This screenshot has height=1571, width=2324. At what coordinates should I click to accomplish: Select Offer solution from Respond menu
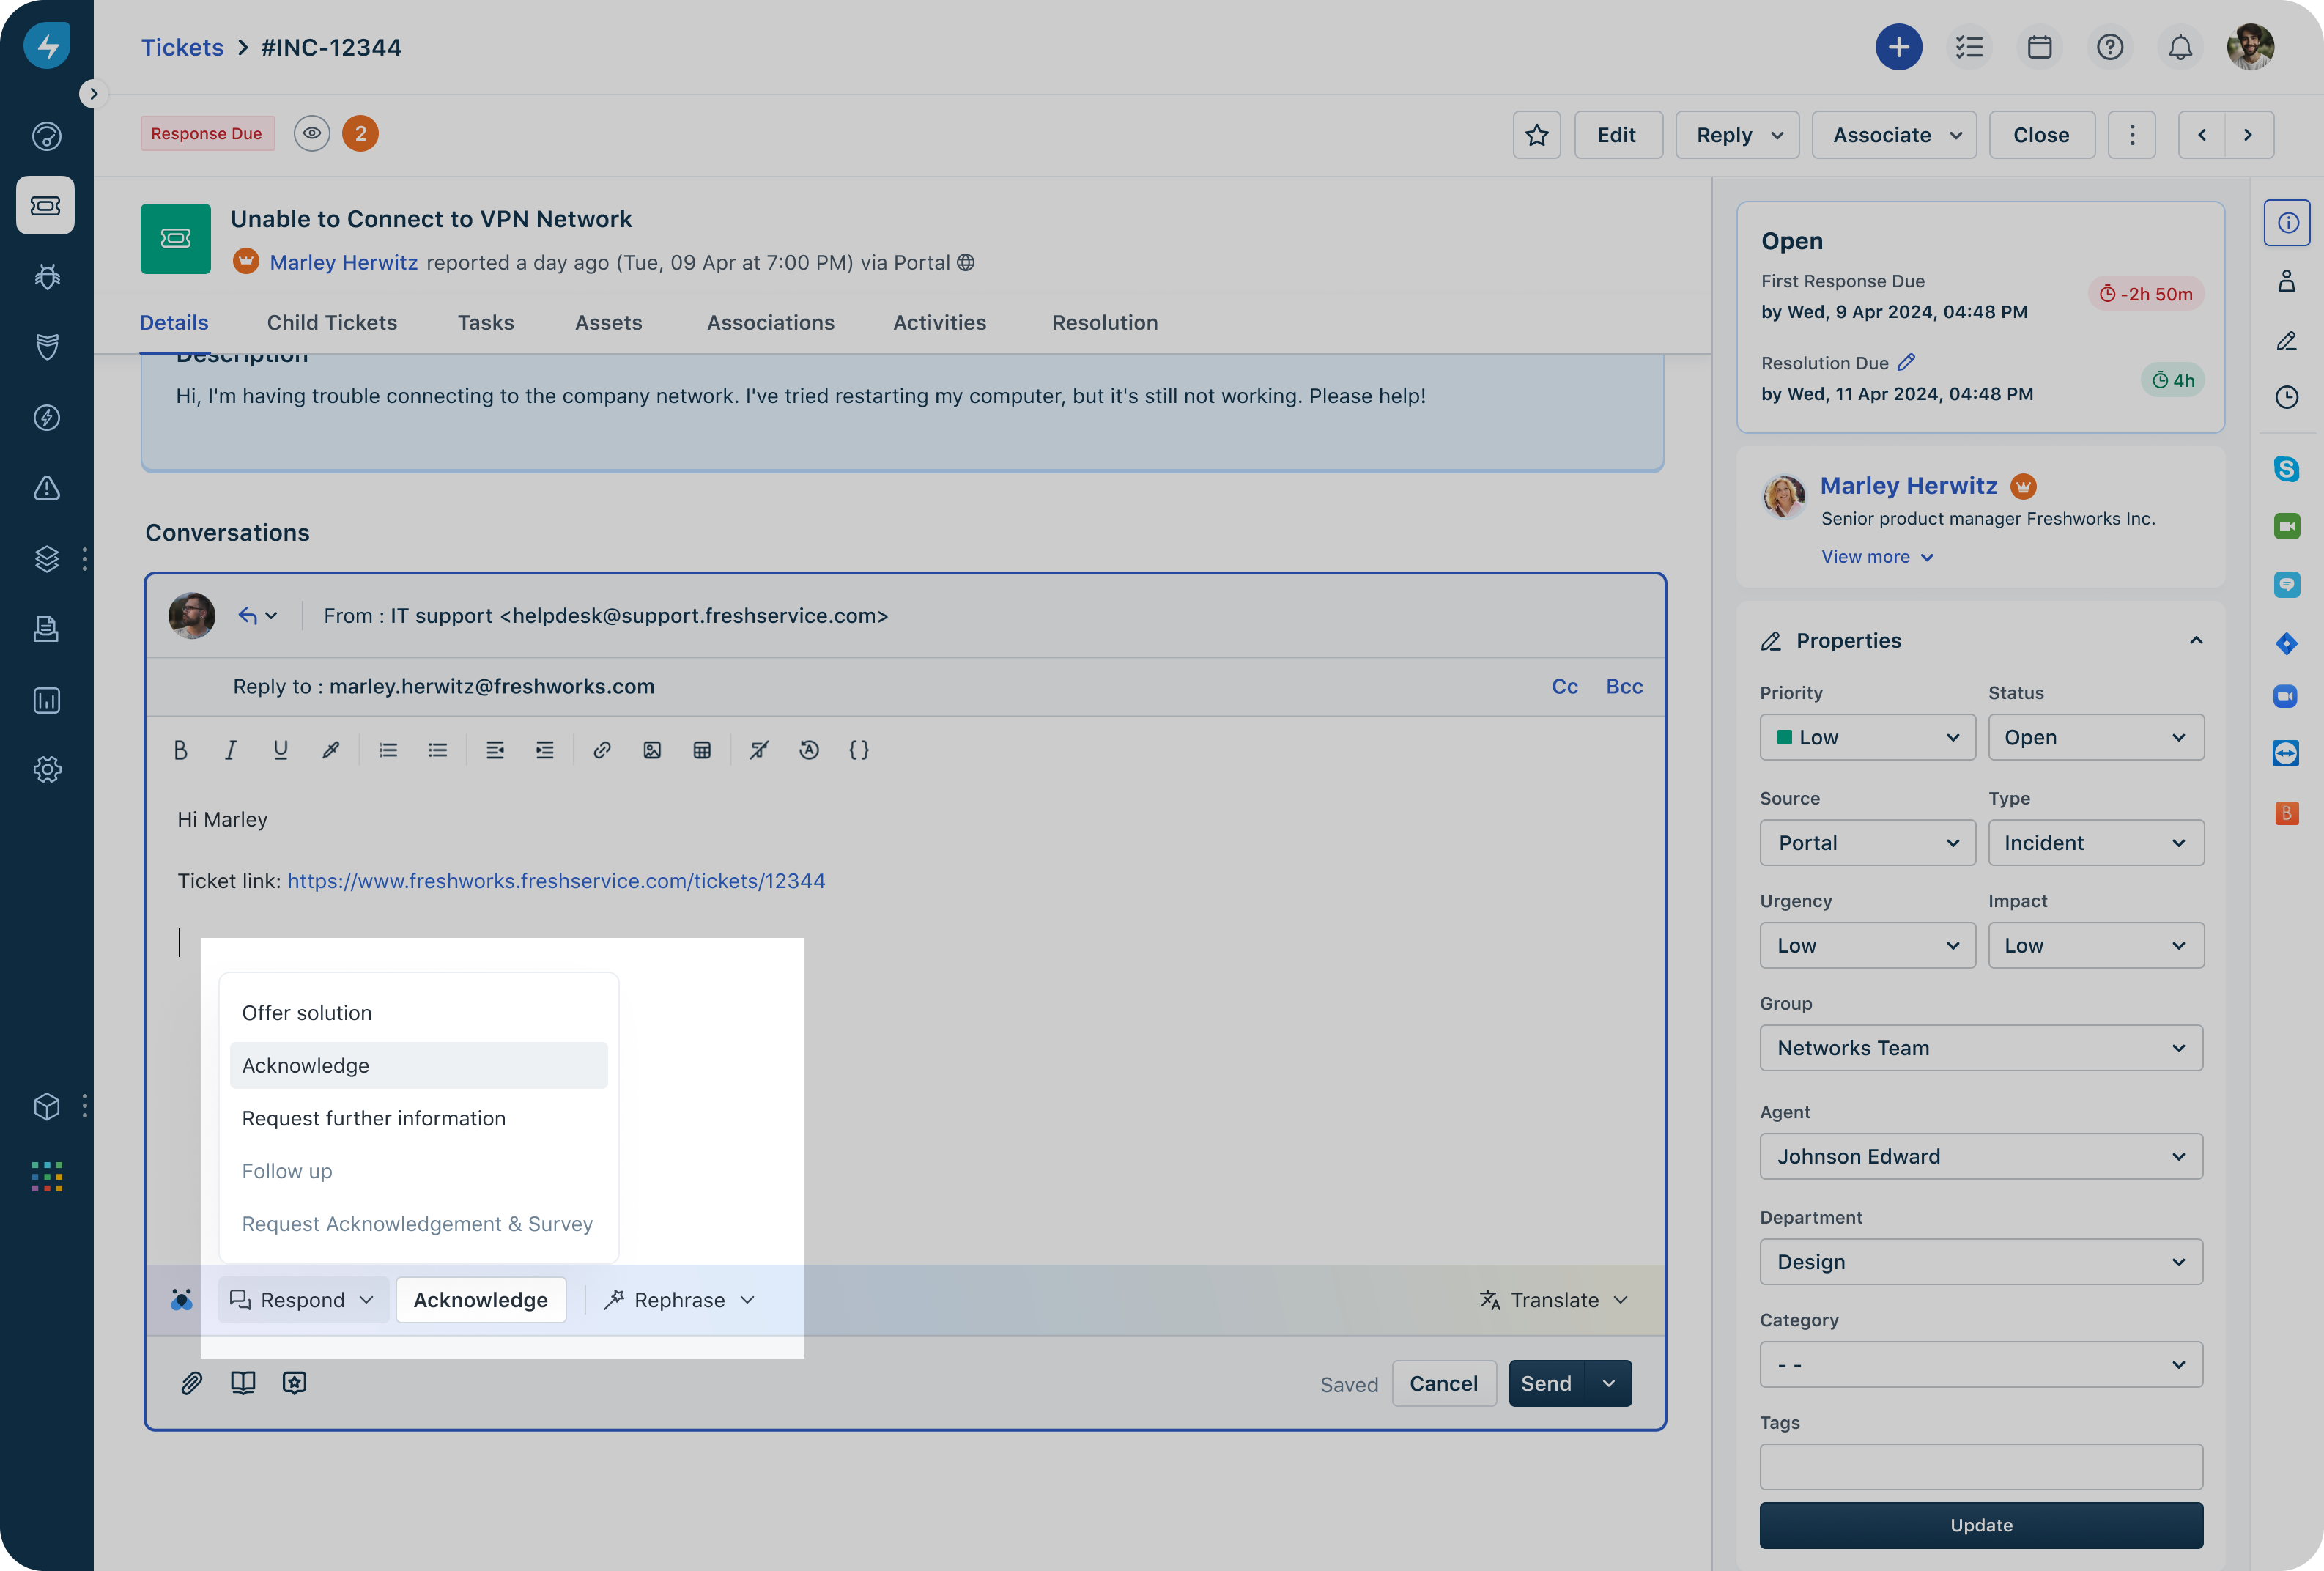(x=307, y=1013)
